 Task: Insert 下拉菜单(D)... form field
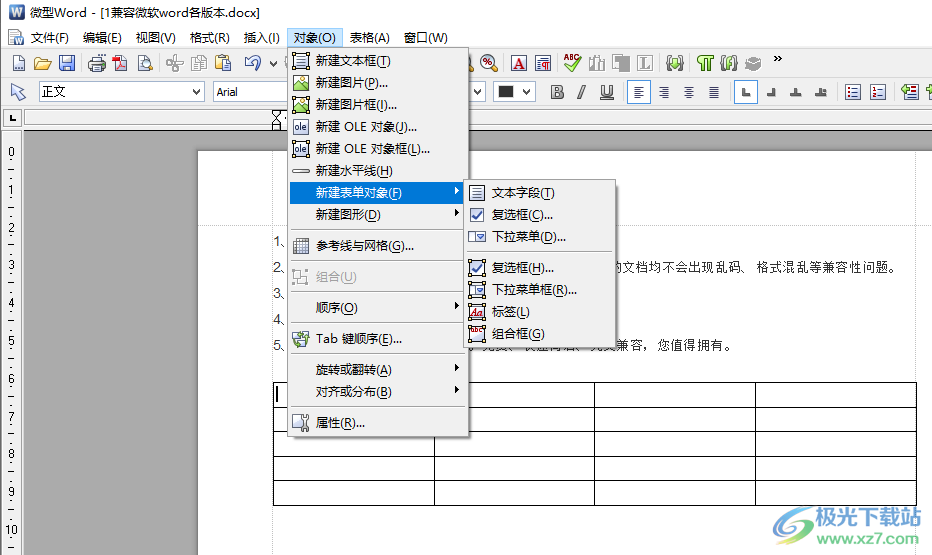[x=539, y=236]
